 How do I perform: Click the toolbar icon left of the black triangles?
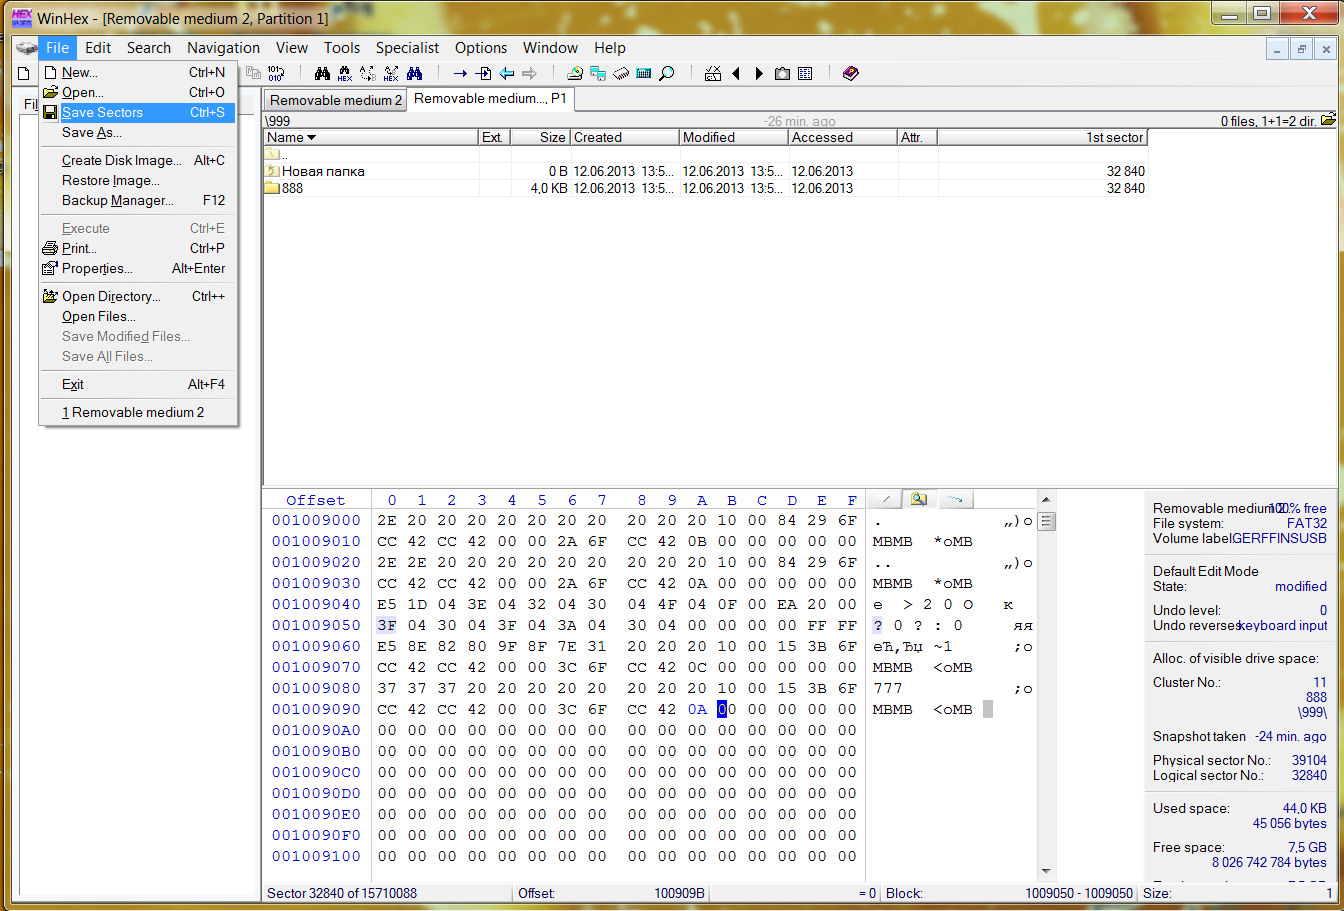pos(713,73)
